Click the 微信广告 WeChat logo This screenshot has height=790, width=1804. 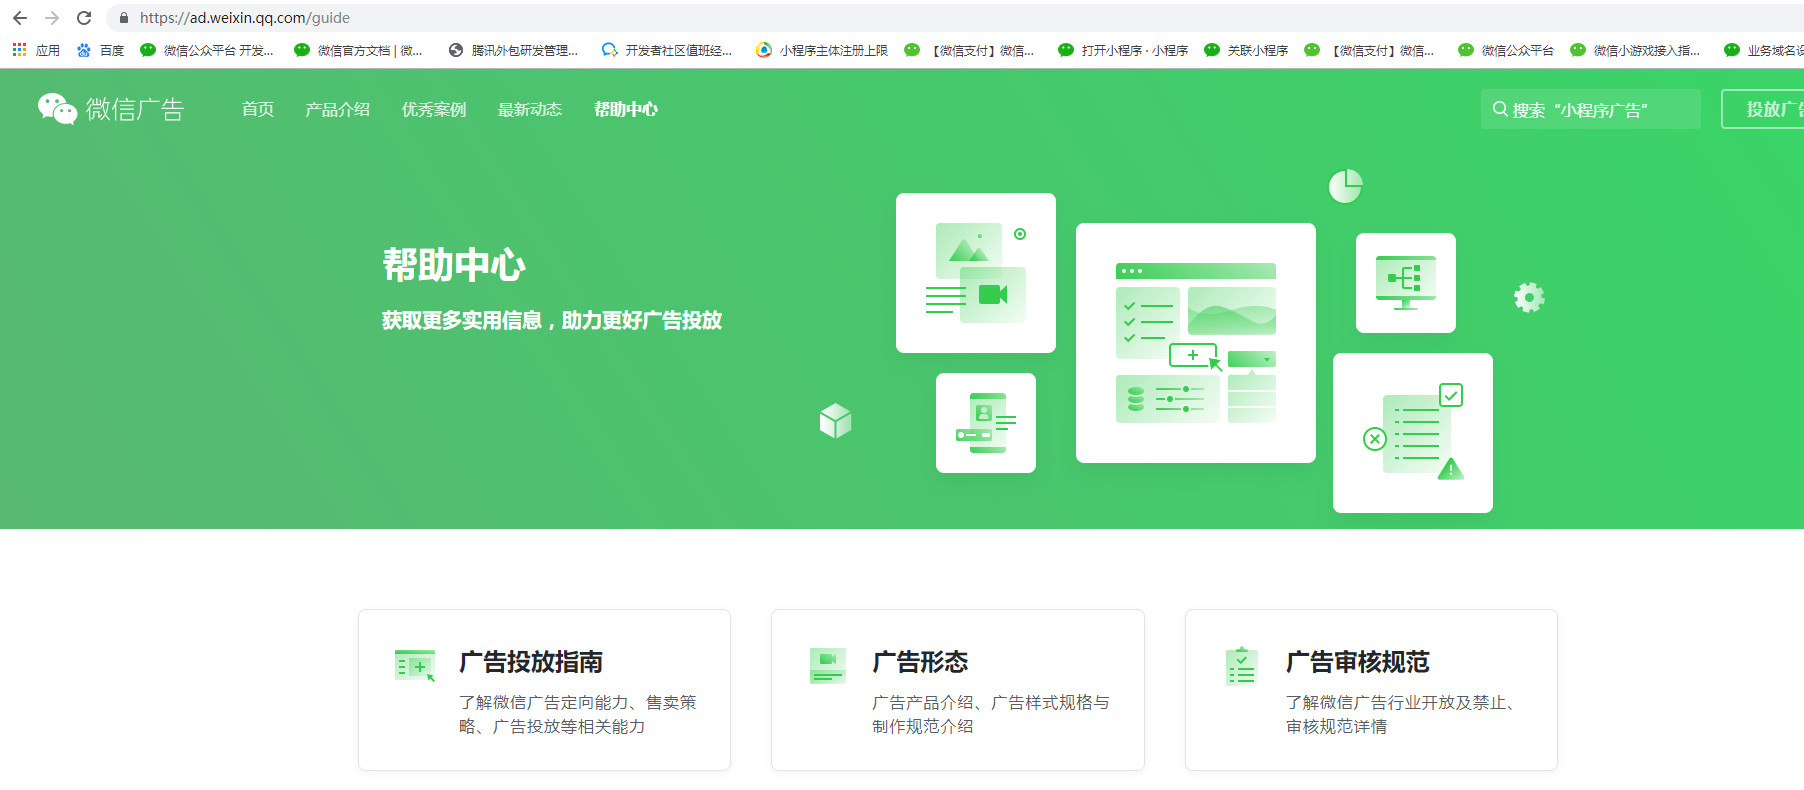pos(111,109)
